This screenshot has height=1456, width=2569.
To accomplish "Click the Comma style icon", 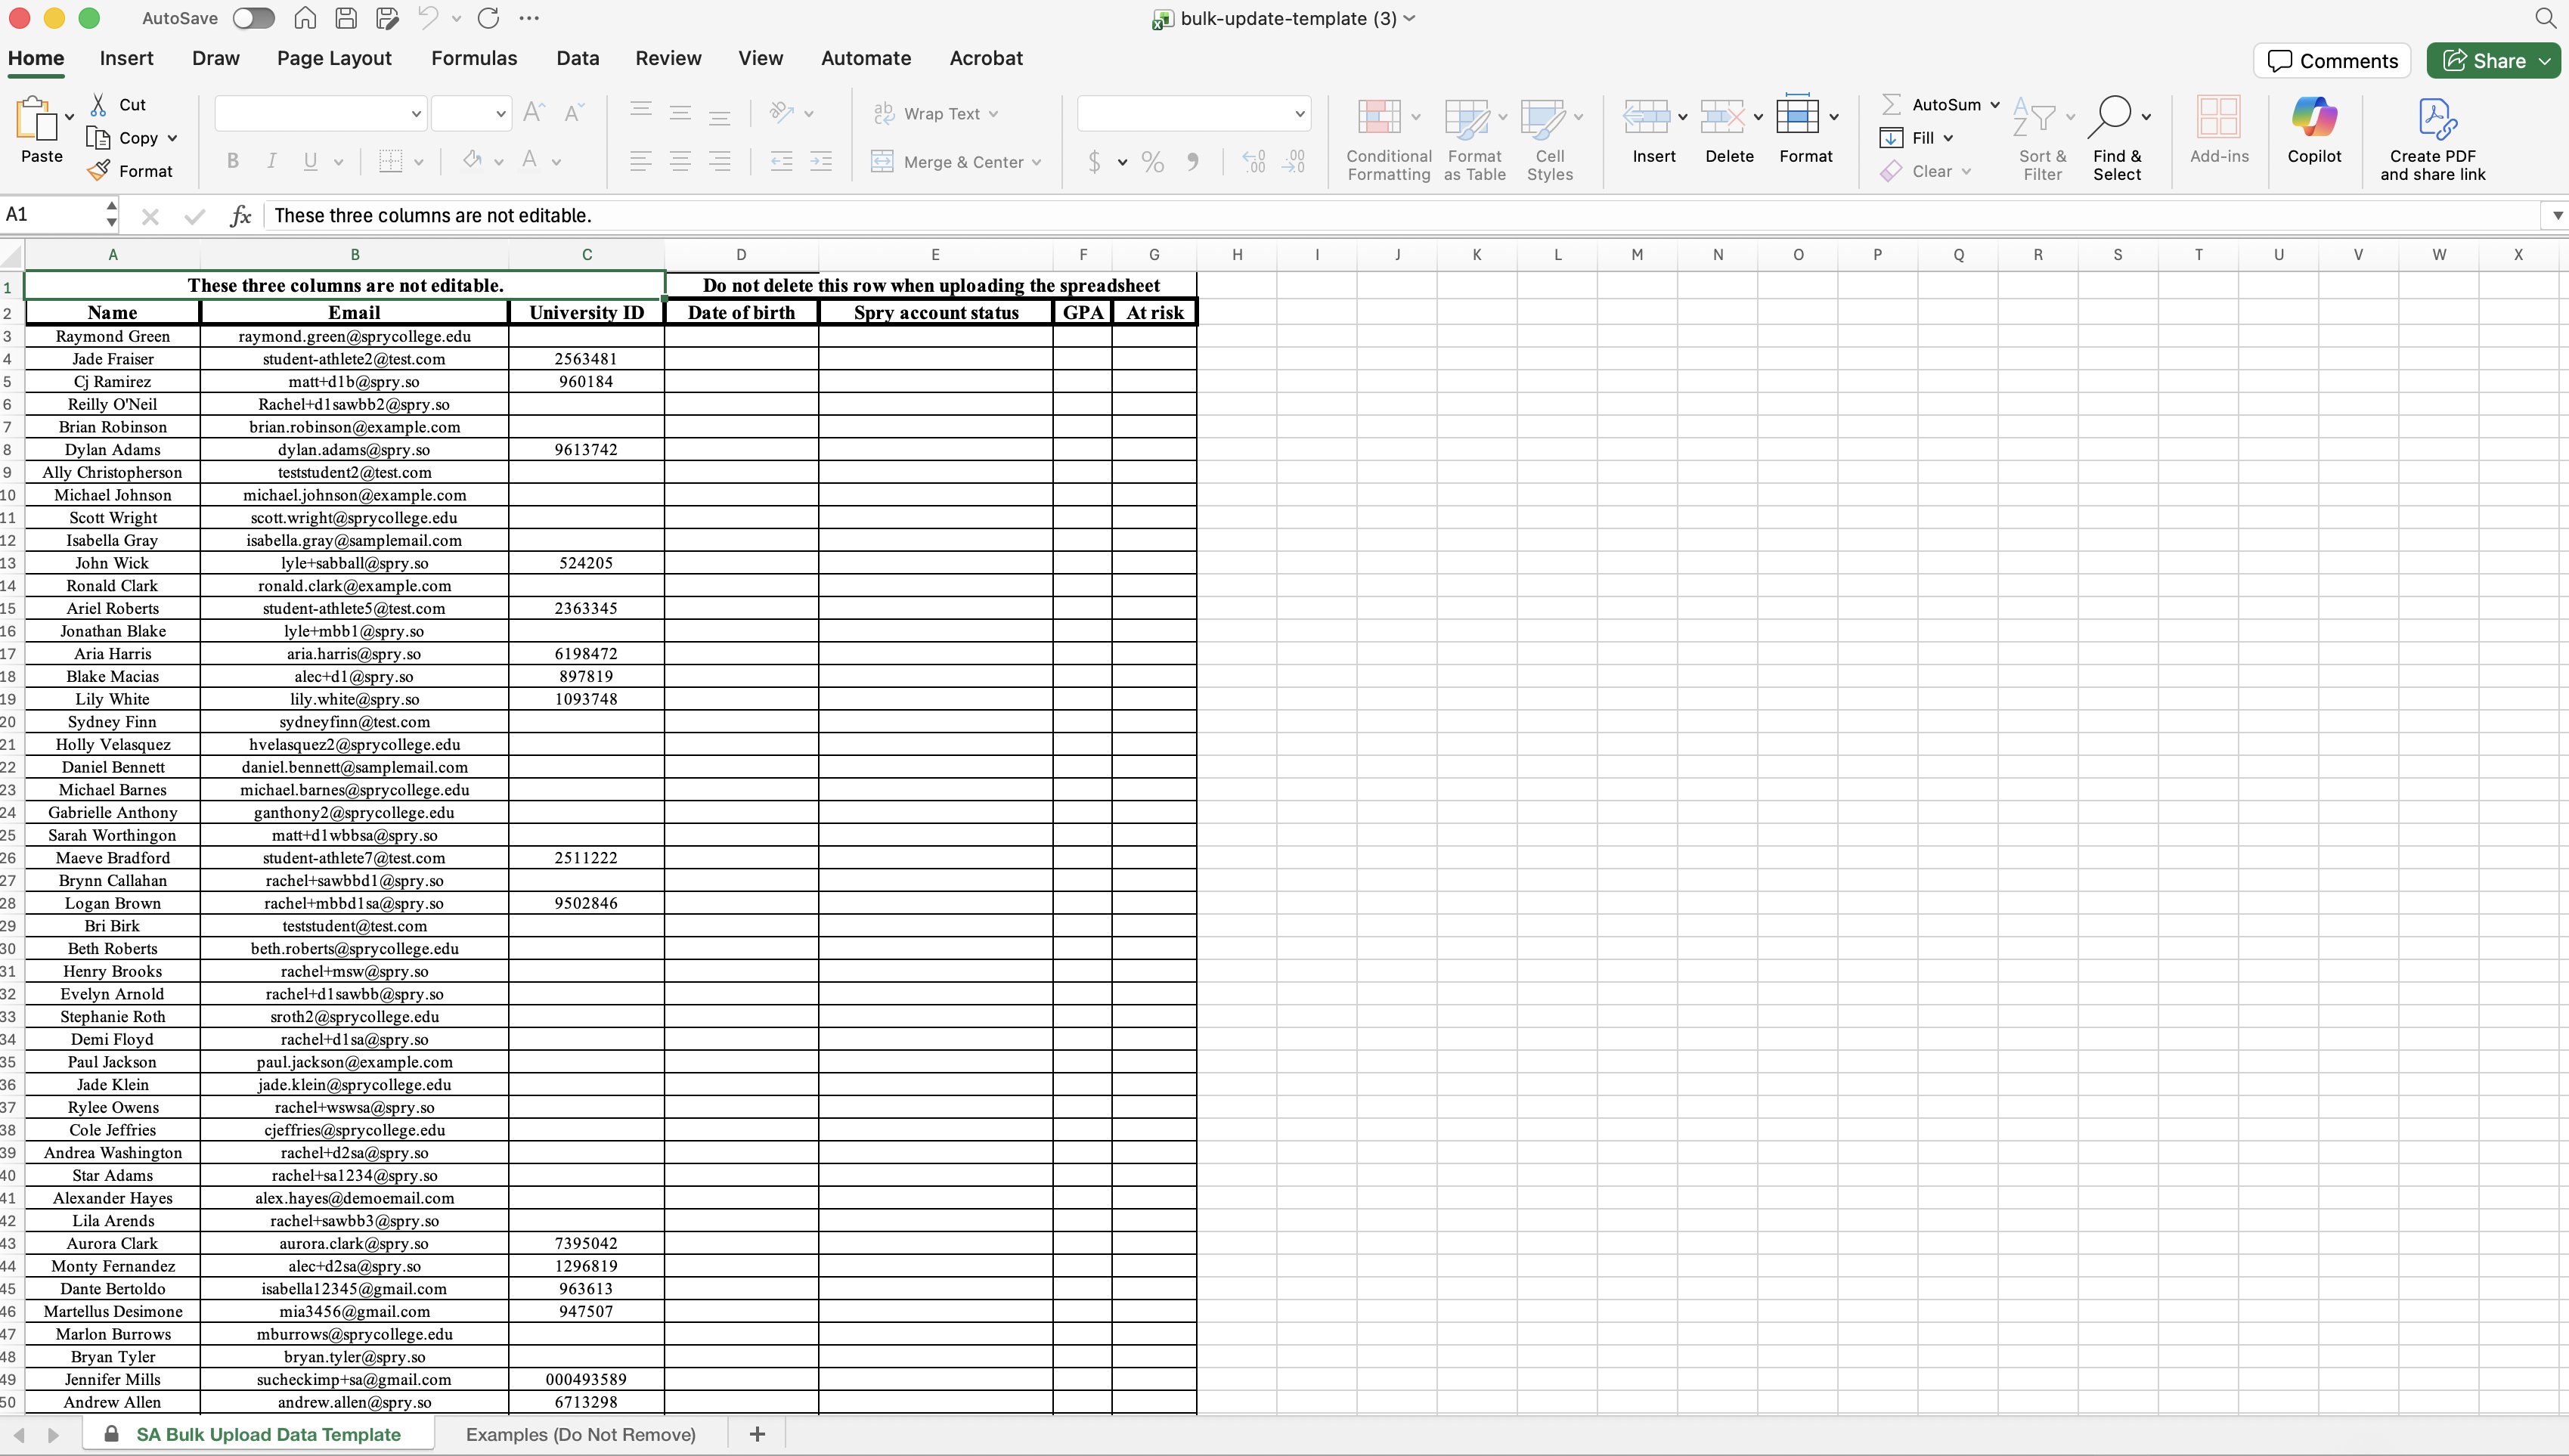I will pyautogui.click(x=1193, y=162).
